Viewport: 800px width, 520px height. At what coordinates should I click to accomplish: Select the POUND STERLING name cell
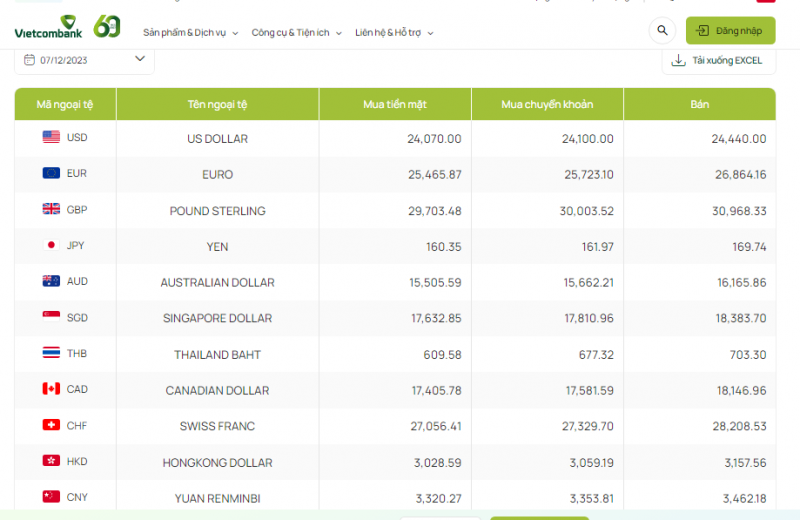click(217, 211)
